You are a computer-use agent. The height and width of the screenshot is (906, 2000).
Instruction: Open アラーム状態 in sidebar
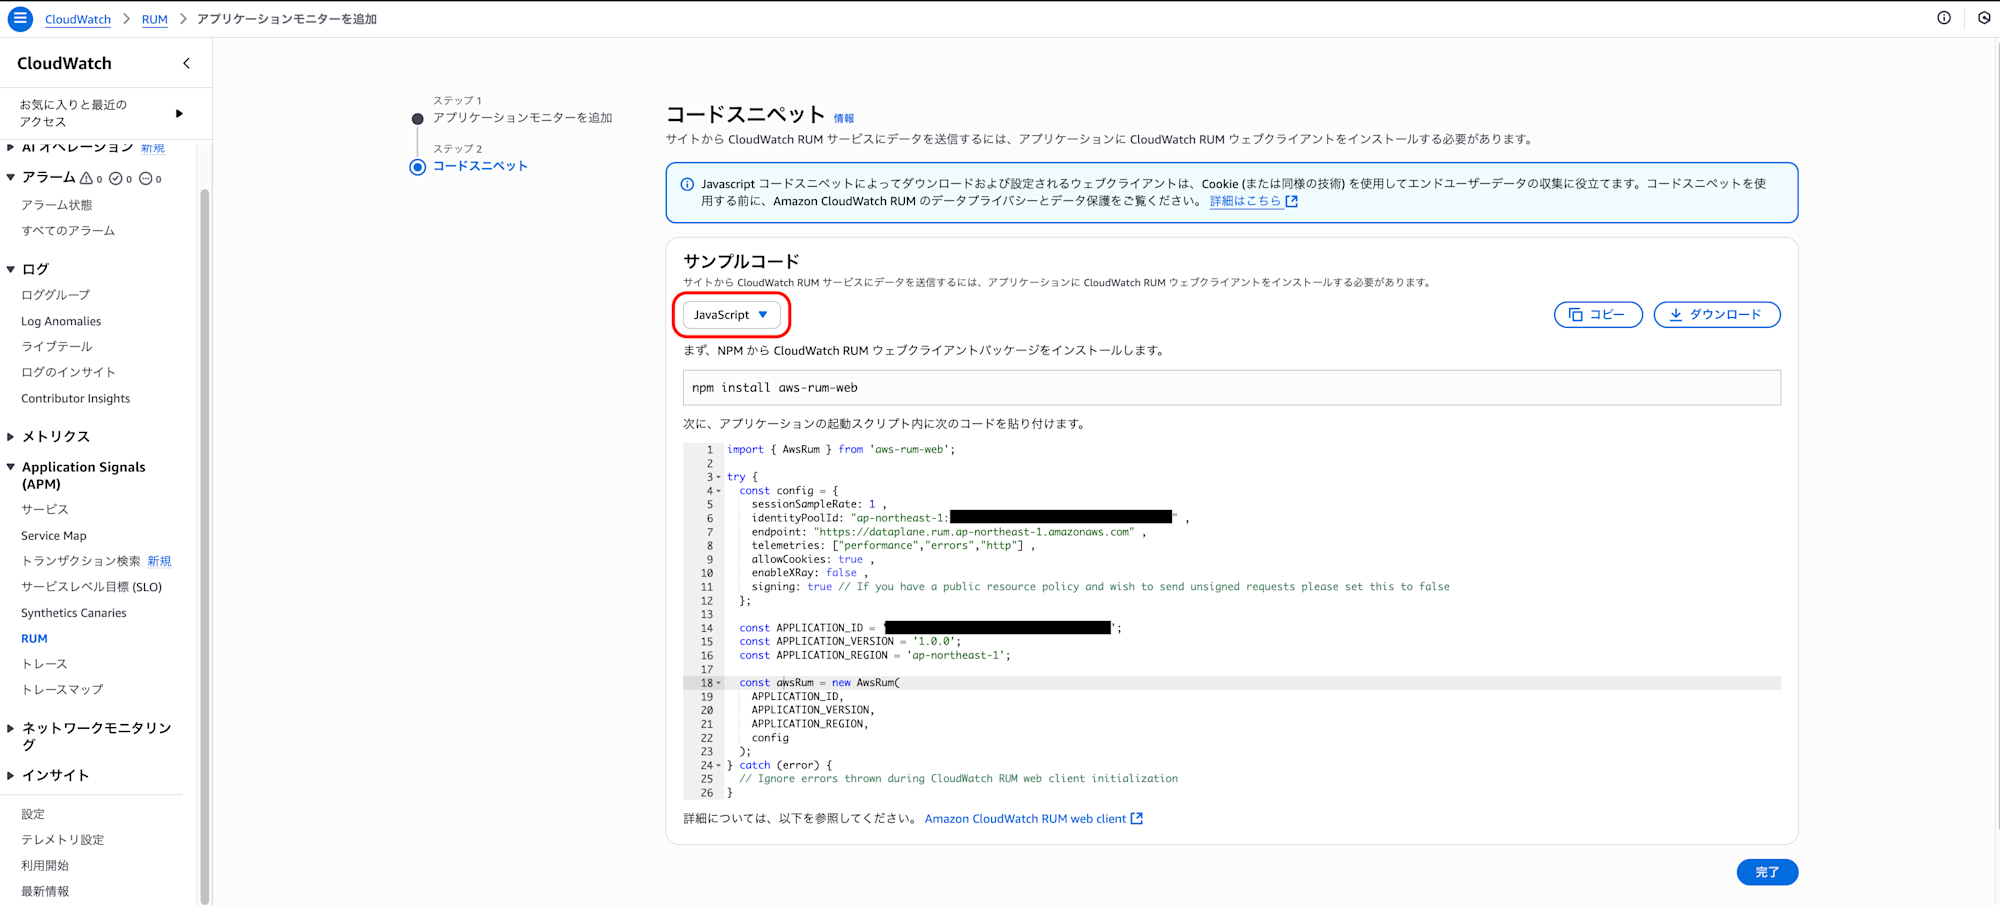pyautogui.click(x=57, y=205)
